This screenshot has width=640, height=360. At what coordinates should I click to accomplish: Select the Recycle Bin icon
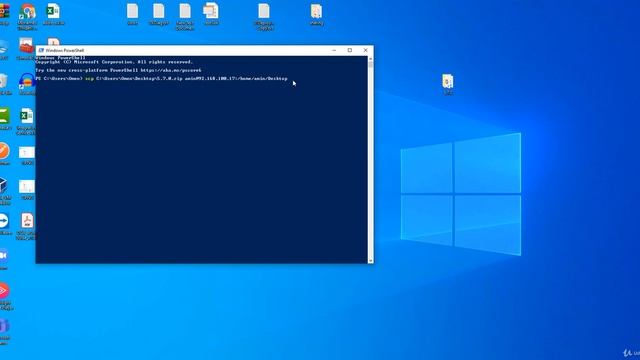coord(3,81)
